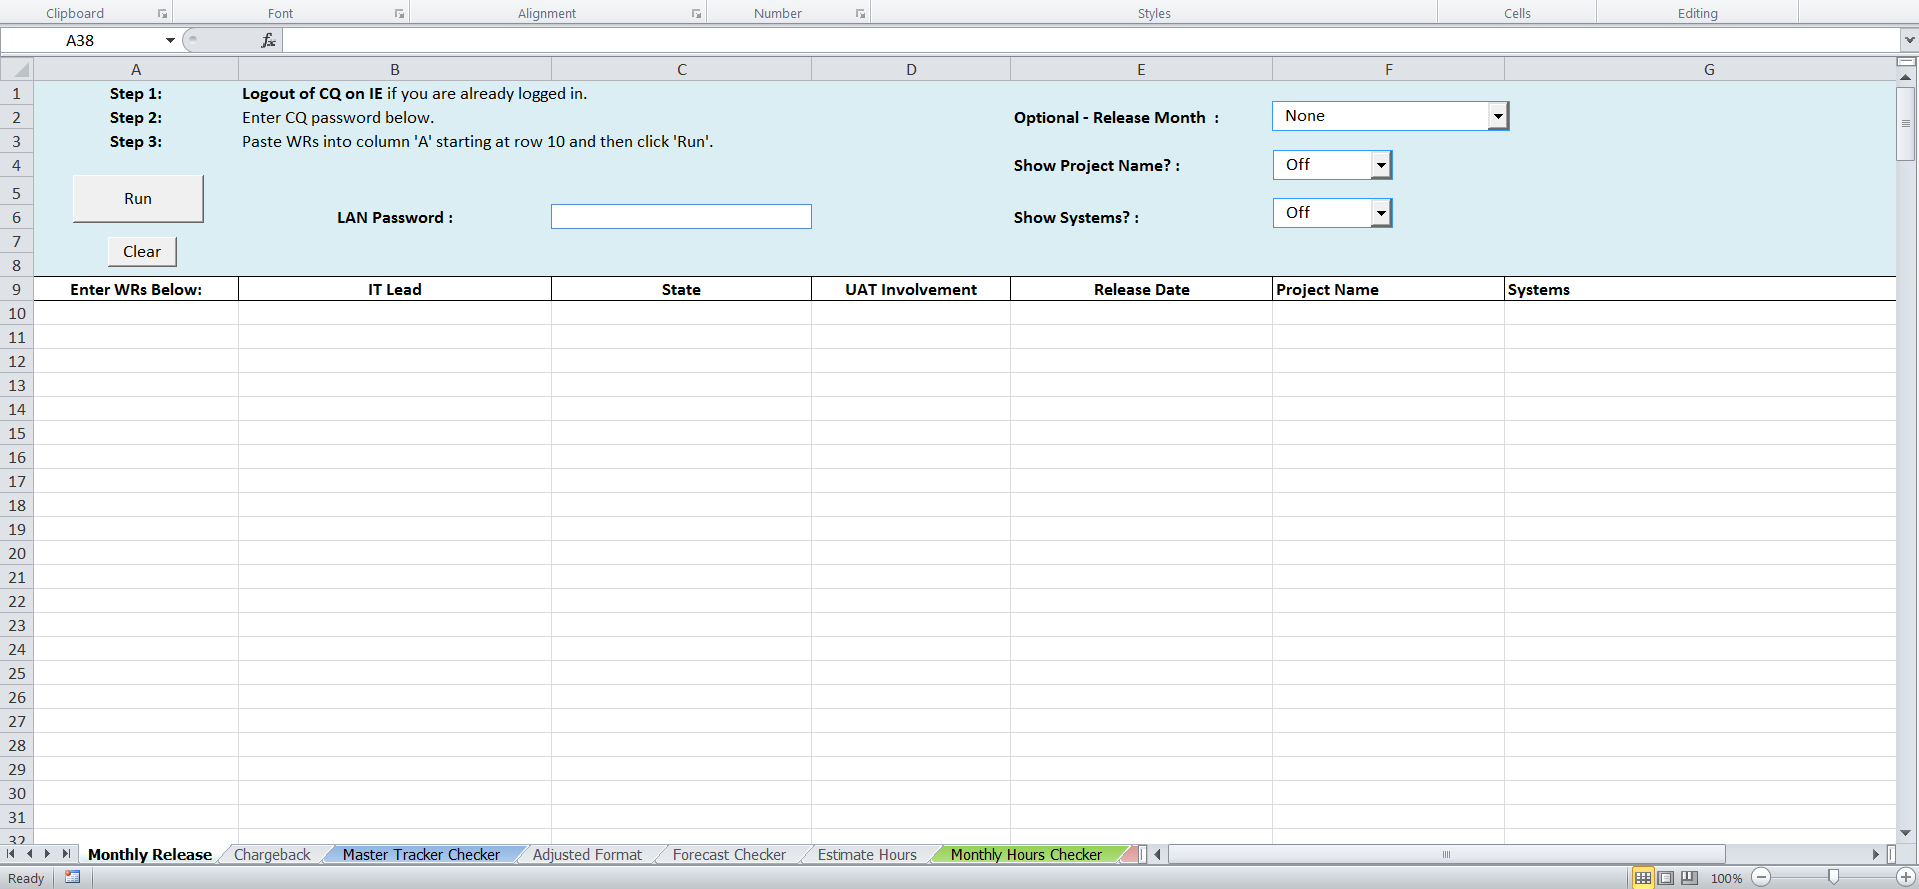Viewport: 1919px width, 889px height.
Task: Click vertical scrollbar down arrow
Action: [x=1906, y=833]
